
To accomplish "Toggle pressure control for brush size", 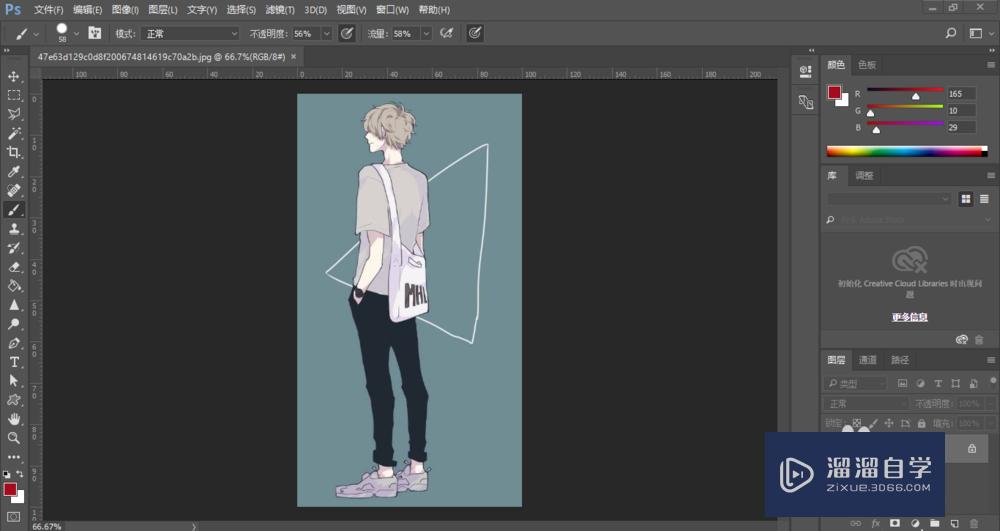I will pyautogui.click(x=475, y=33).
